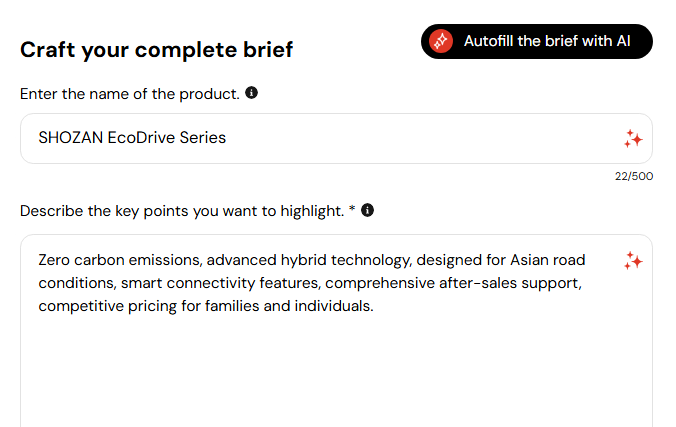Focus the product name input field
This screenshot has height=427, width=676.
[x=400, y=138]
